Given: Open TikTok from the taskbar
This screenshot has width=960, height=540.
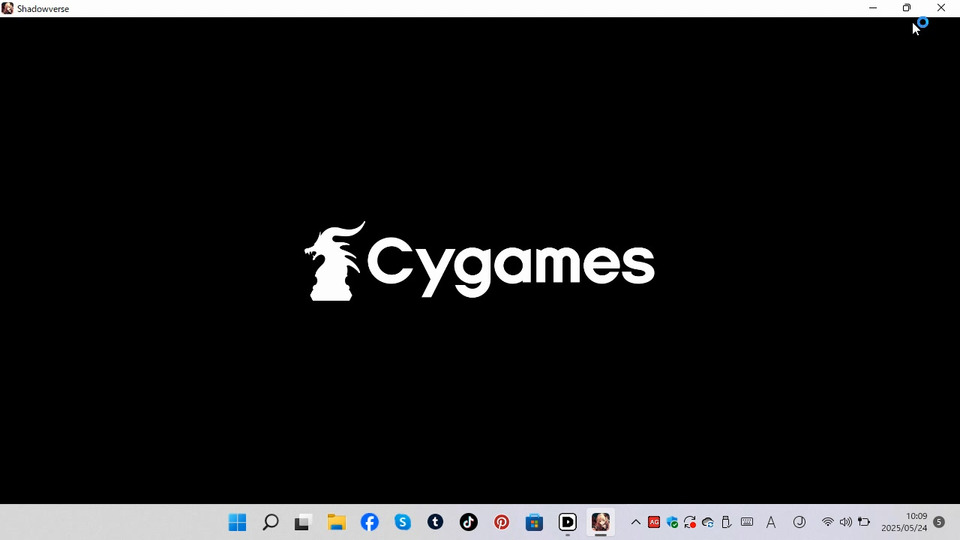Looking at the screenshot, I should pos(468,522).
